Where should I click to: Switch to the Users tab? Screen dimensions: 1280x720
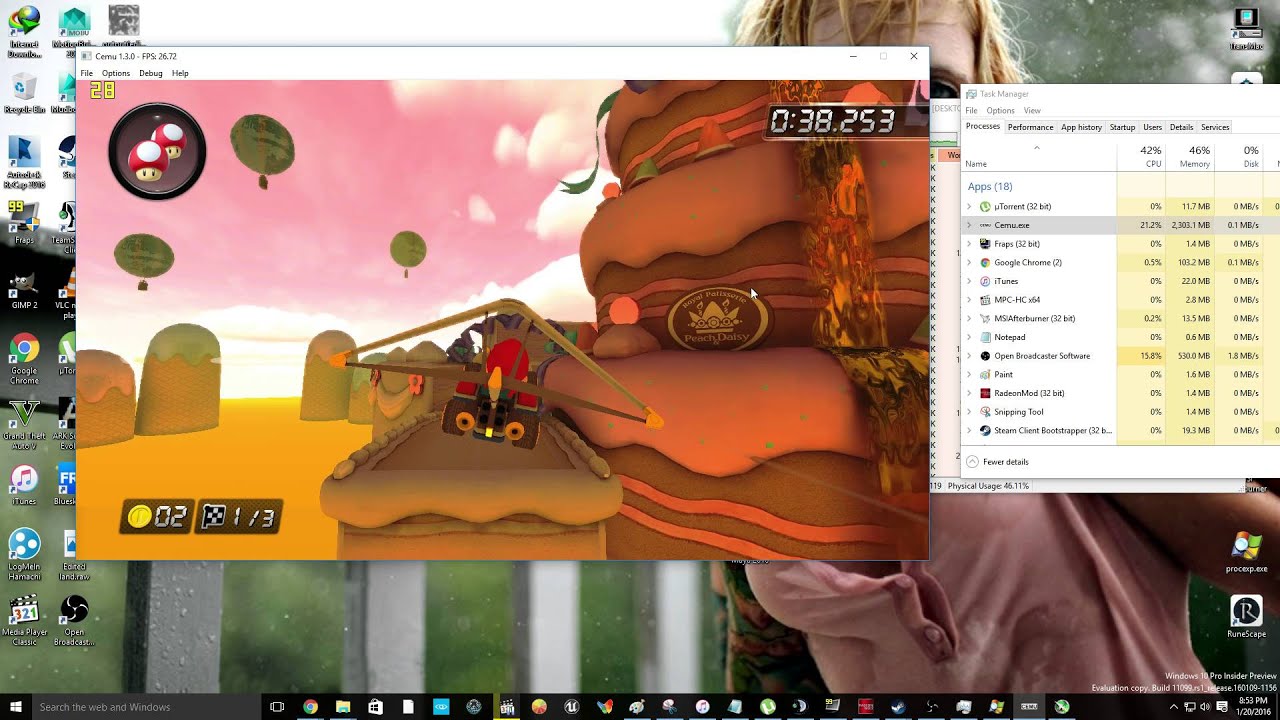pos(1152,127)
